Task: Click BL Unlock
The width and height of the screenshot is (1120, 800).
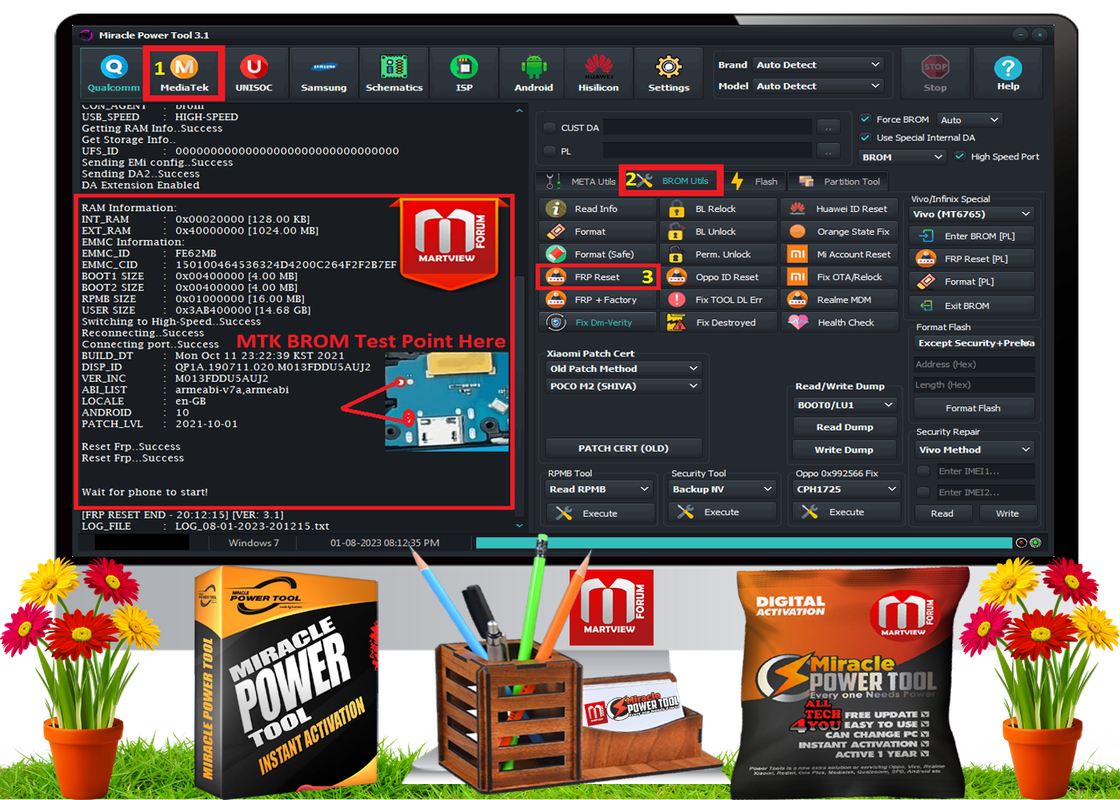Action: [719, 231]
